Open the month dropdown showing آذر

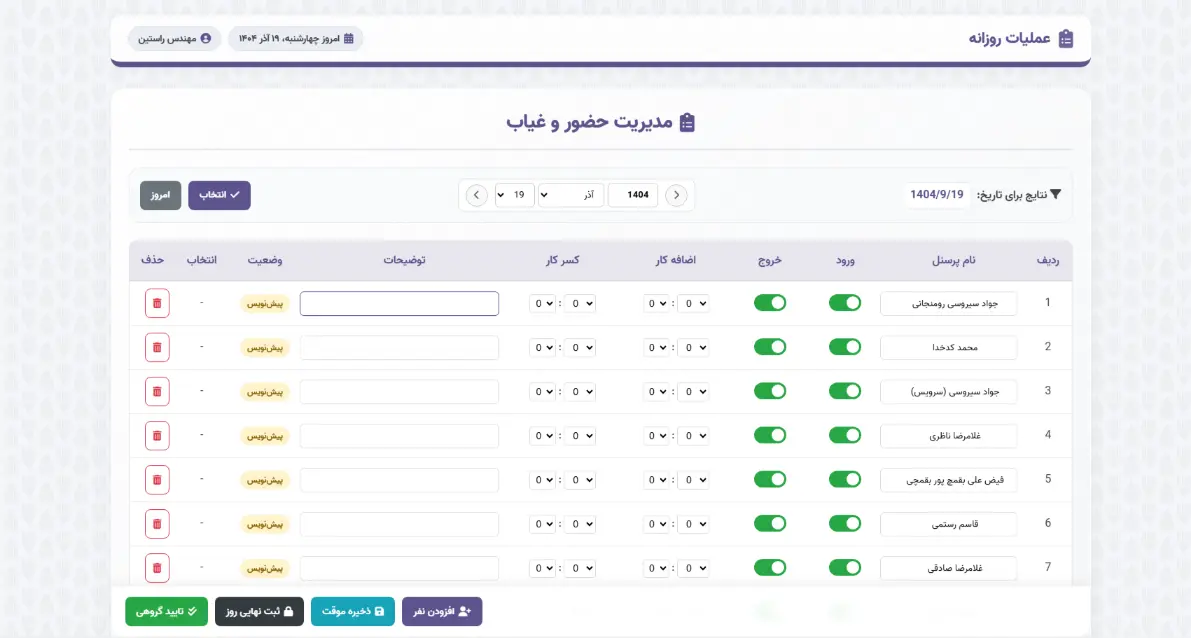point(571,195)
